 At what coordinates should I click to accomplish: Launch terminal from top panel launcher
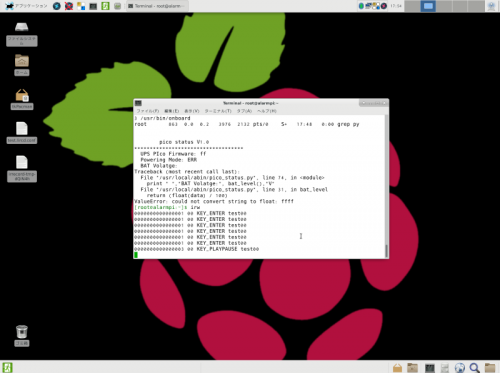click(93, 6)
